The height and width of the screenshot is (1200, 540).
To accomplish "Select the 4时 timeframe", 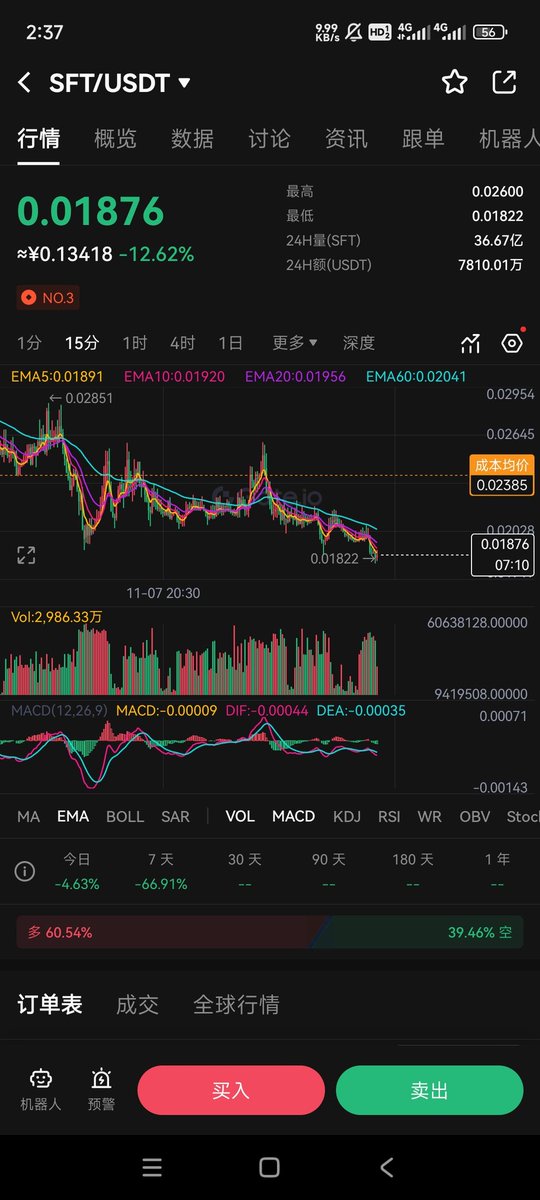I will pyautogui.click(x=183, y=343).
